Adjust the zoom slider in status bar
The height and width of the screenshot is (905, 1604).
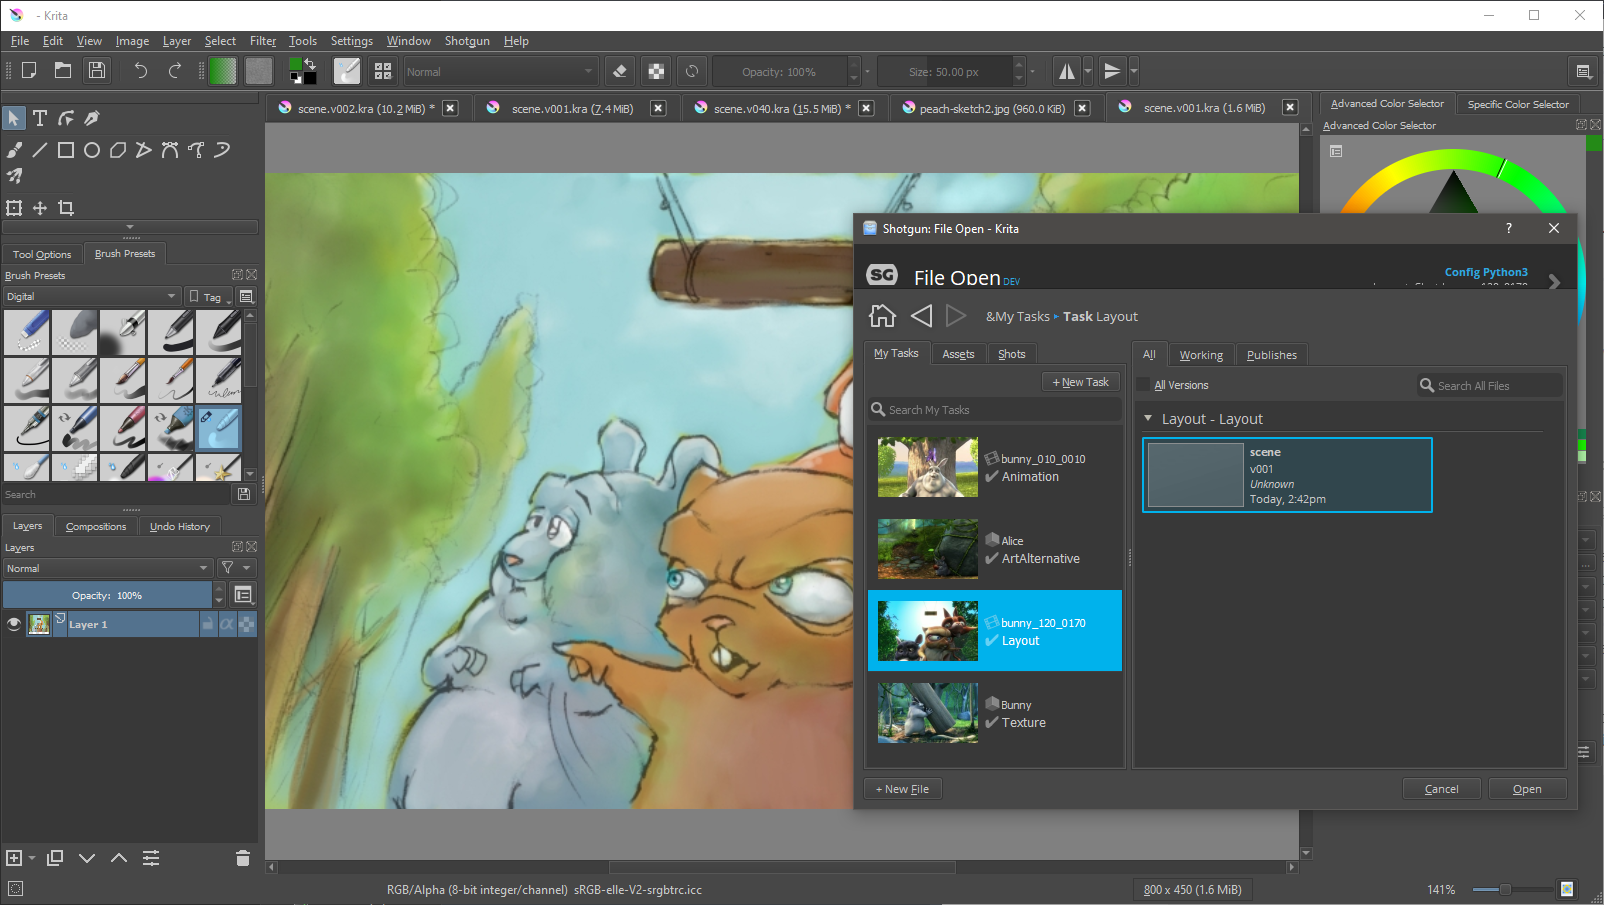click(x=1510, y=889)
